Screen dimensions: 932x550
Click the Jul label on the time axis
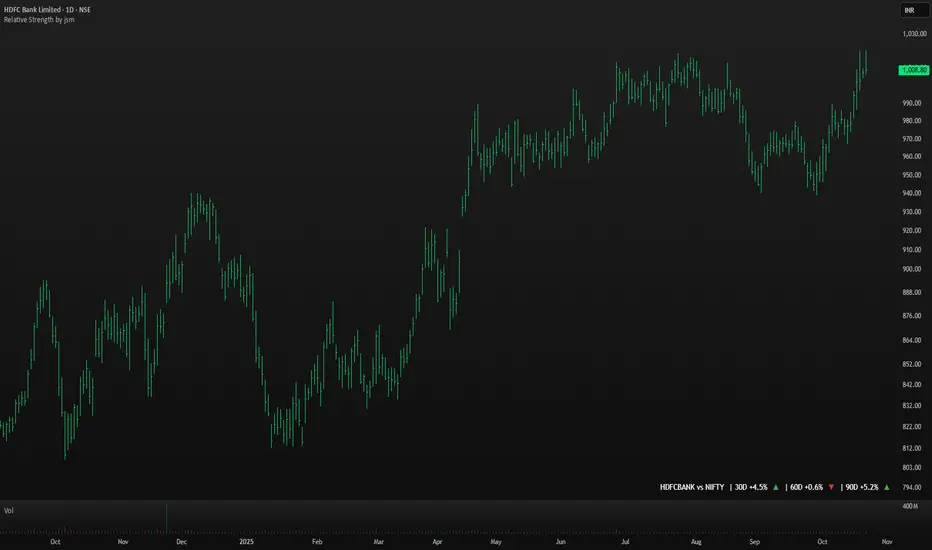coord(625,541)
